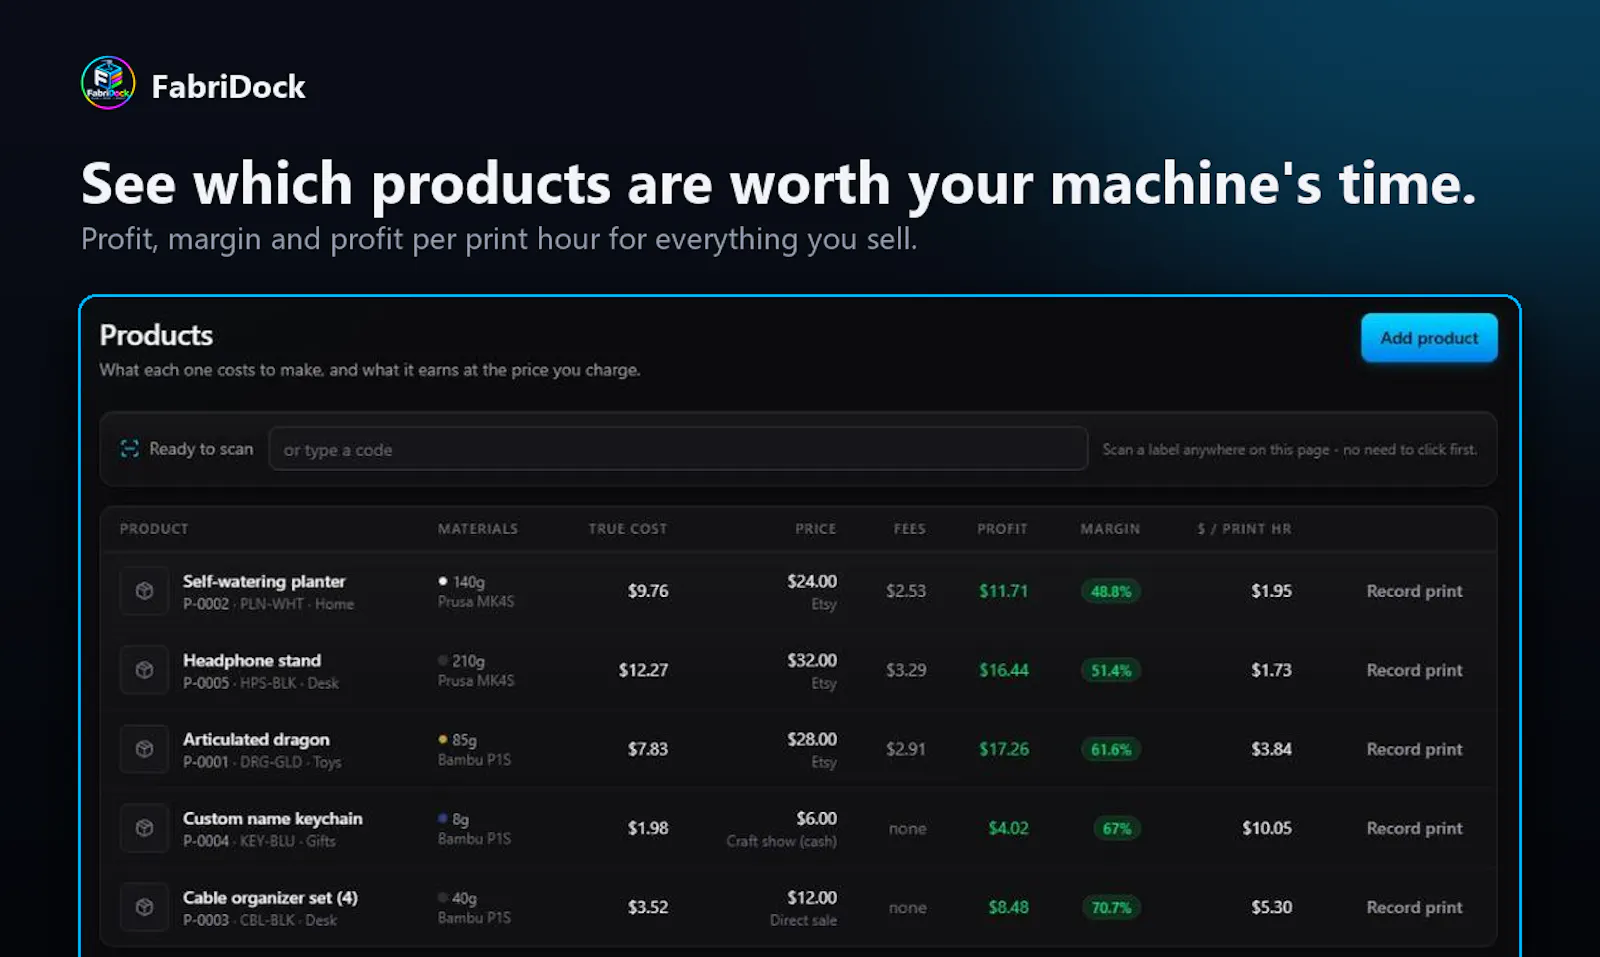Click the blue filament dot for 8g

point(443,818)
